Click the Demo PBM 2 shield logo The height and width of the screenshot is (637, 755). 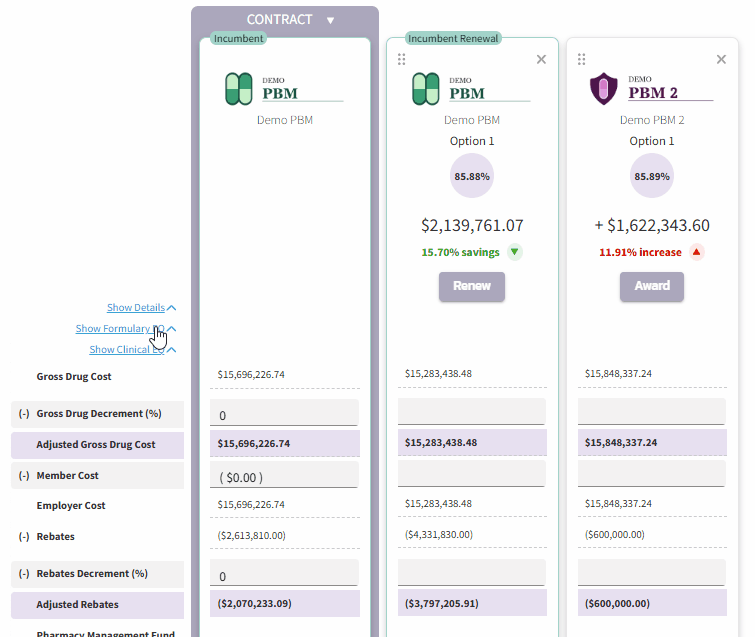click(x=603, y=89)
